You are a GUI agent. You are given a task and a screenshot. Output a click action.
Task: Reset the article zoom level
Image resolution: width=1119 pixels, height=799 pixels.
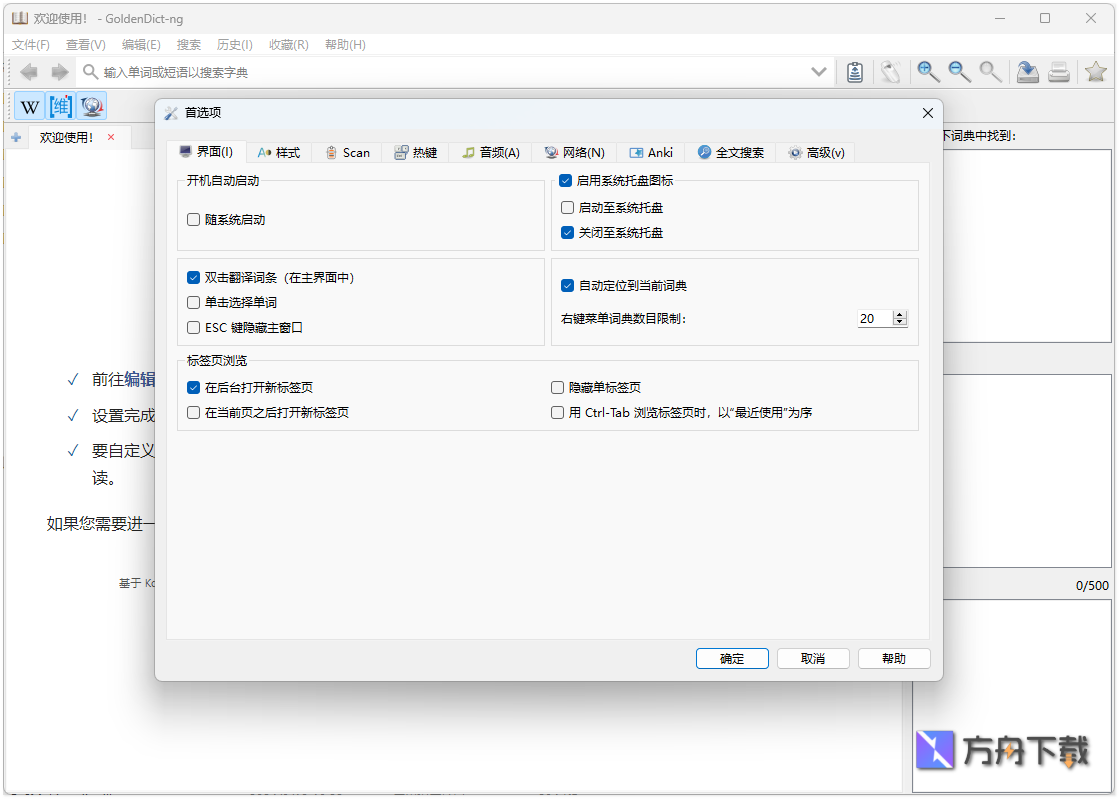click(991, 71)
